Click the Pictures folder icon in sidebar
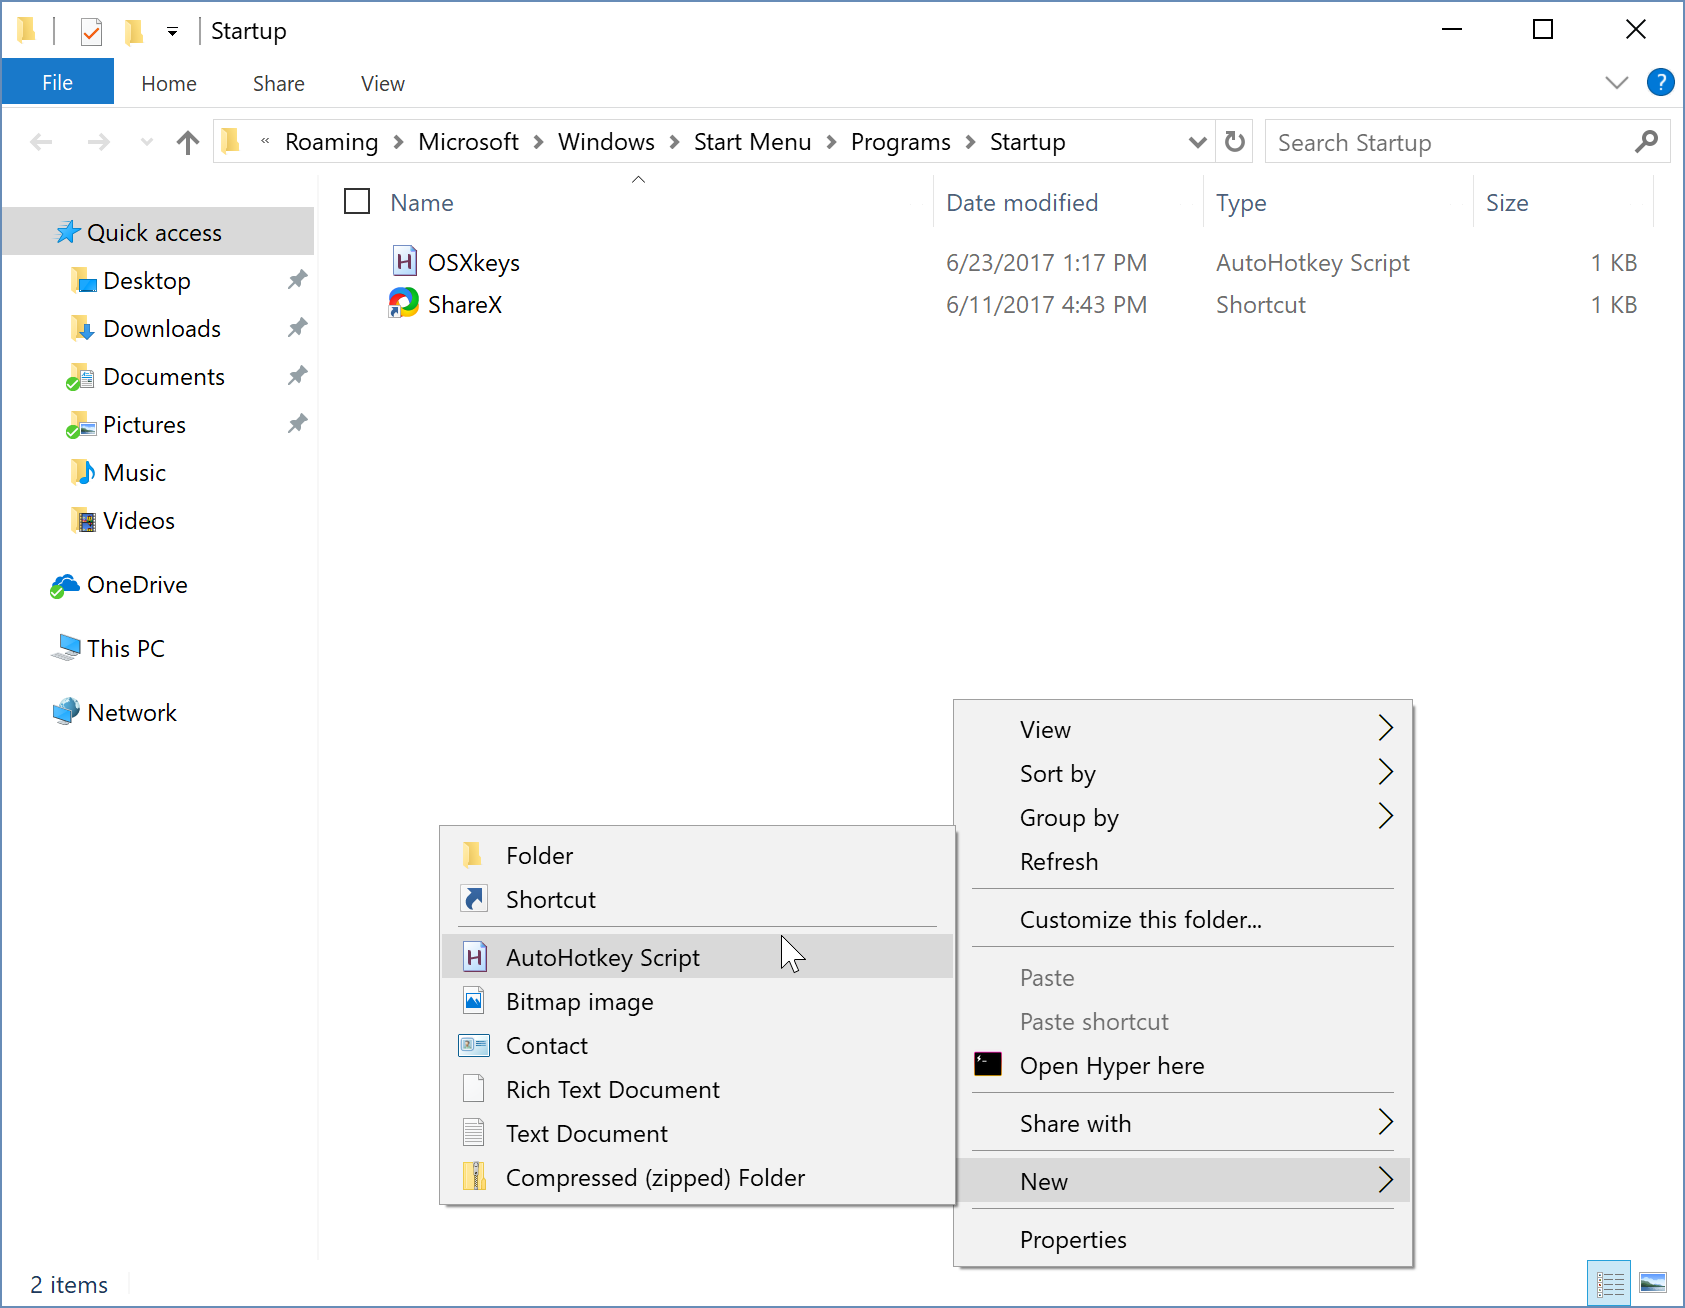Screen dimensions: 1685x1308 coord(80,426)
